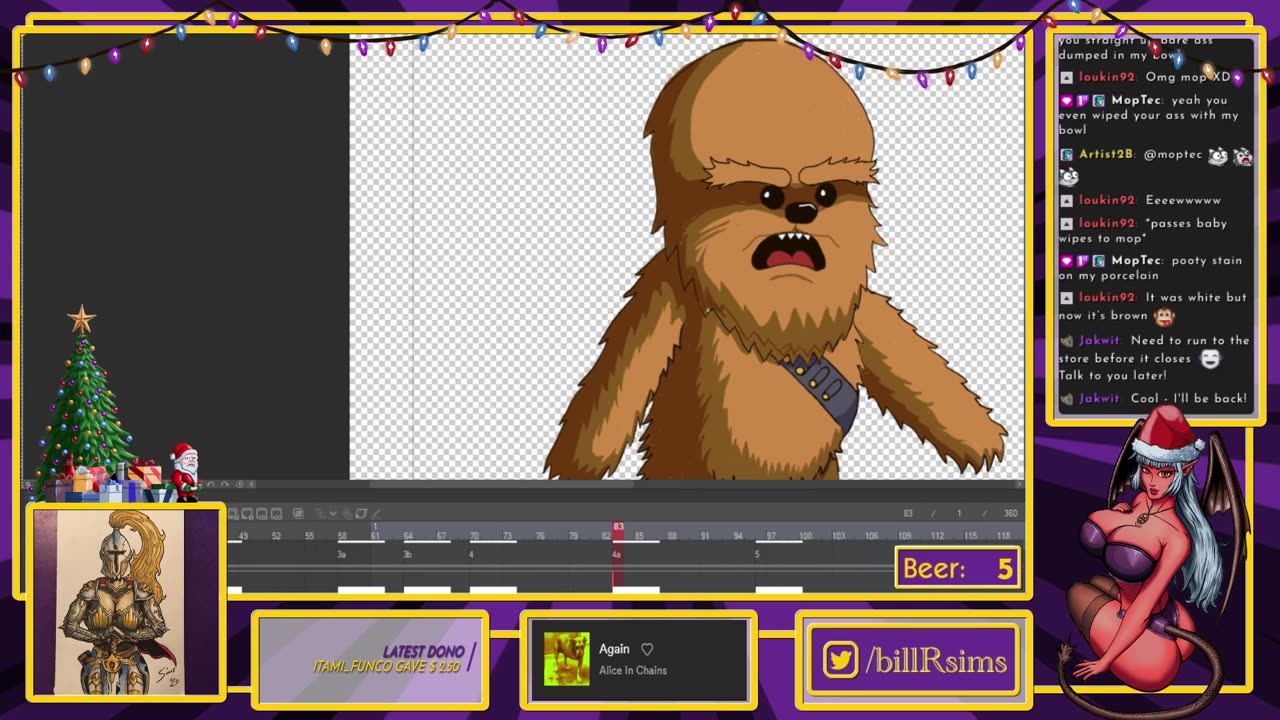Click the artist name Alice In Chains
The width and height of the screenshot is (1280, 720).
pyautogui.click(x=633, y=671)
